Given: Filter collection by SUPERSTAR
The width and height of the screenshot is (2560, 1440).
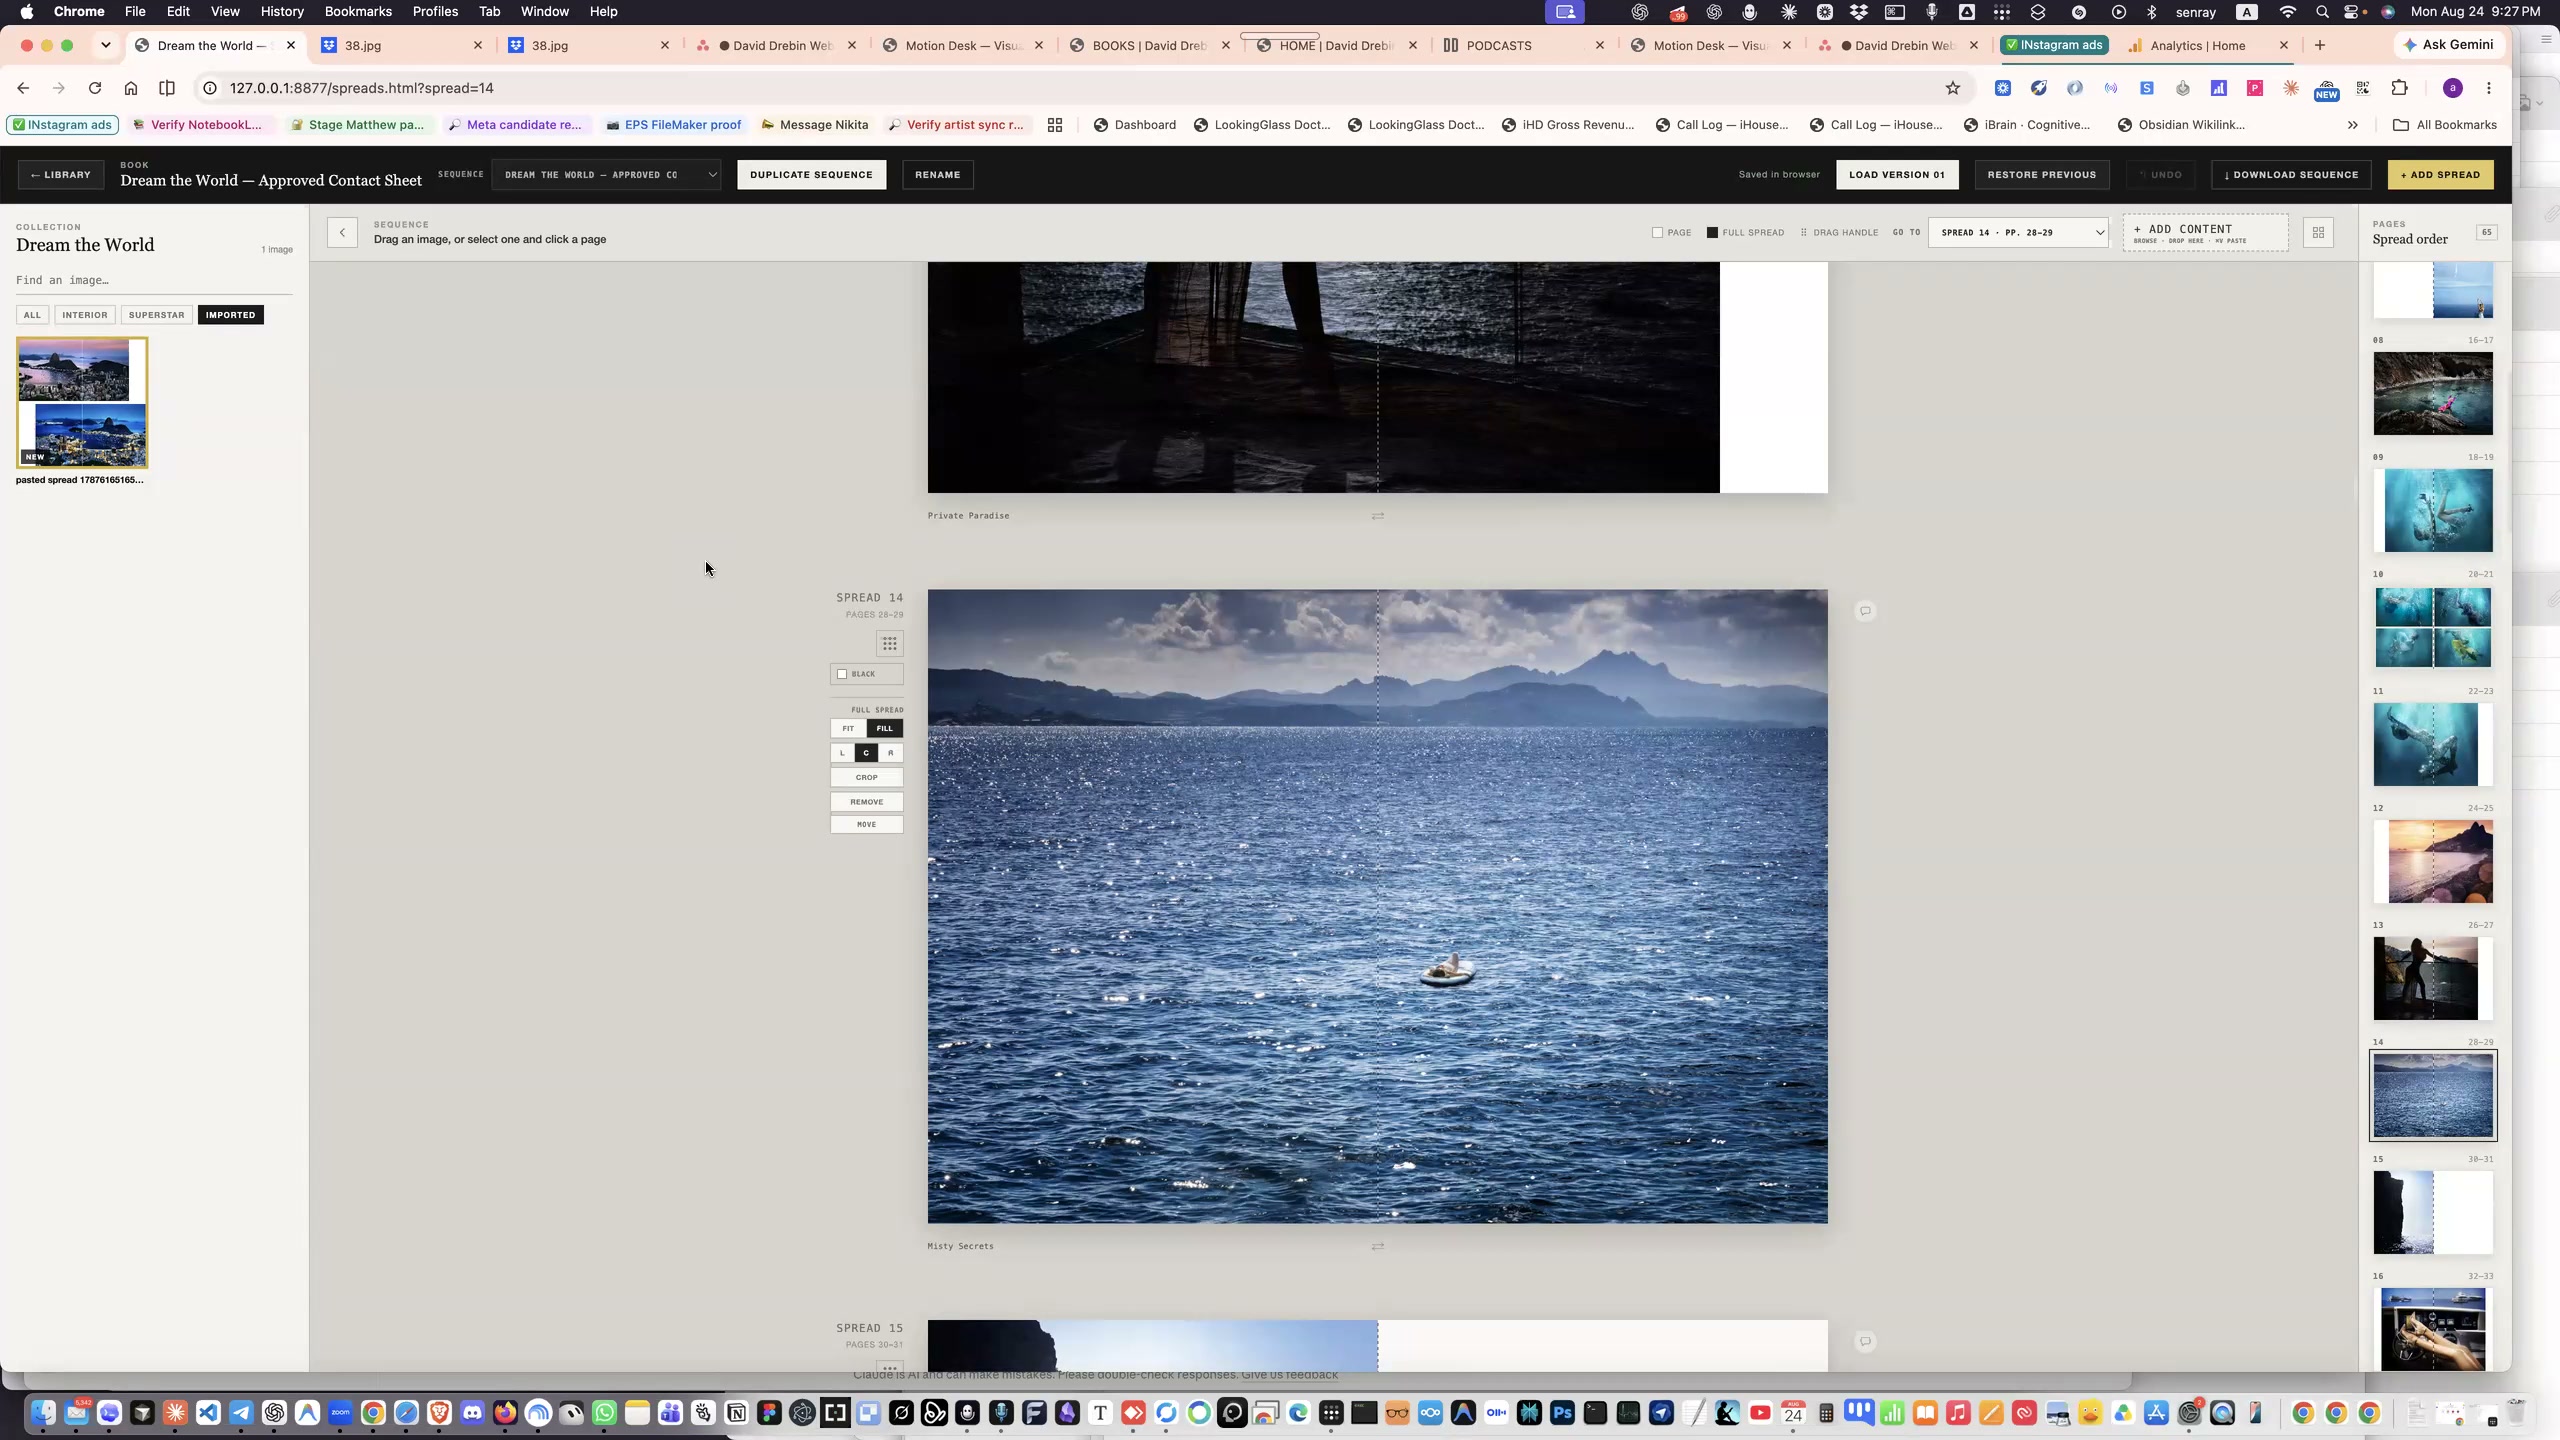Looking at the screenshot, I should point(156,315).
